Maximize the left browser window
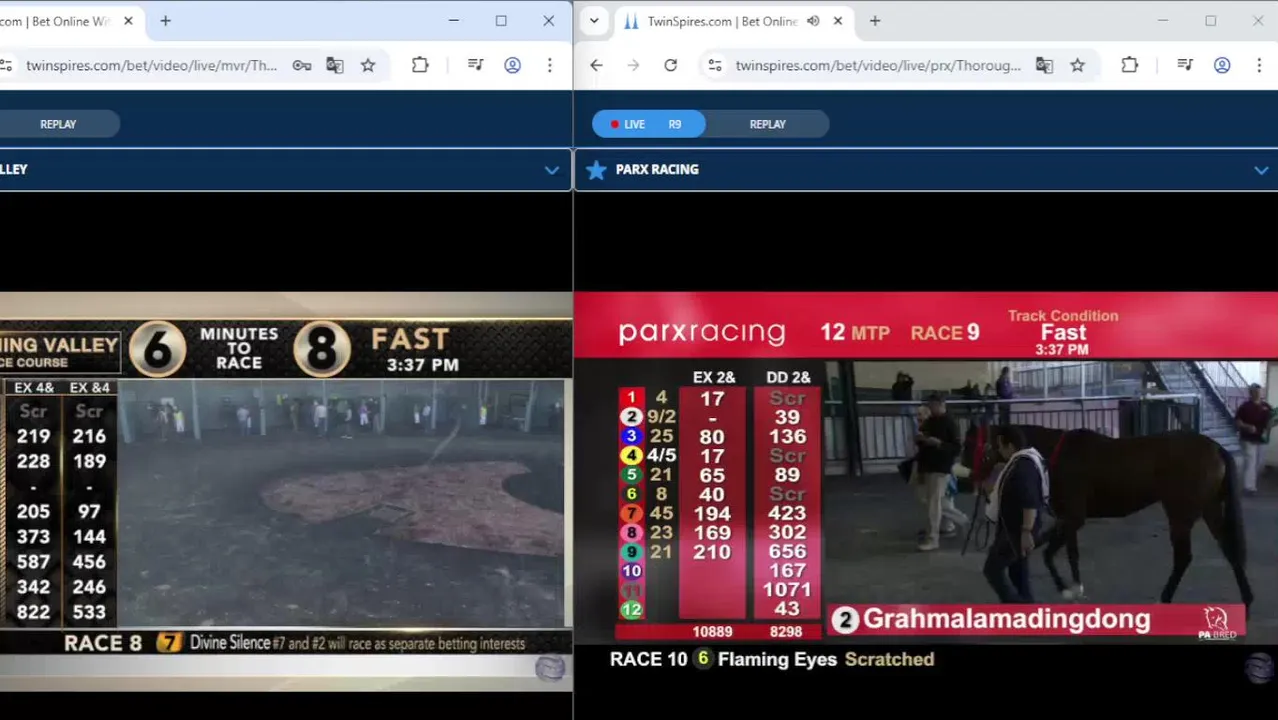 (501, 21)
